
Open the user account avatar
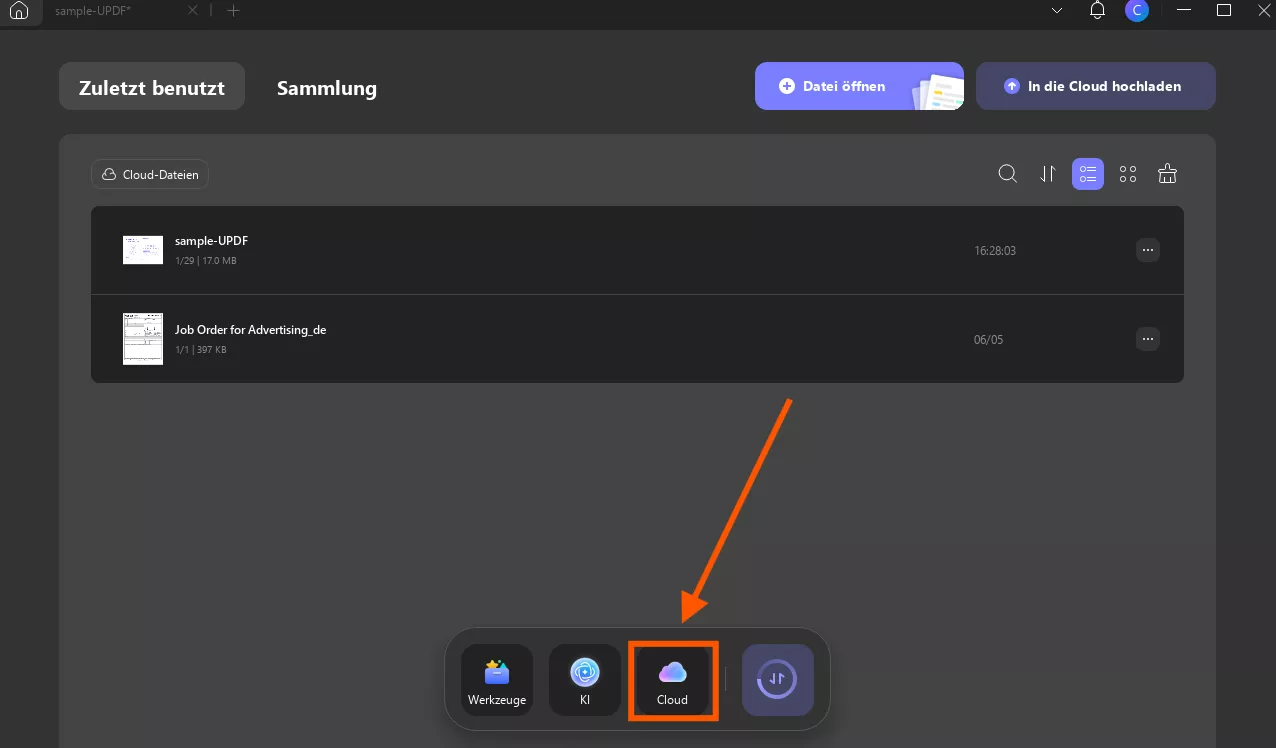pyautogui.click(x=1136, y=11)
